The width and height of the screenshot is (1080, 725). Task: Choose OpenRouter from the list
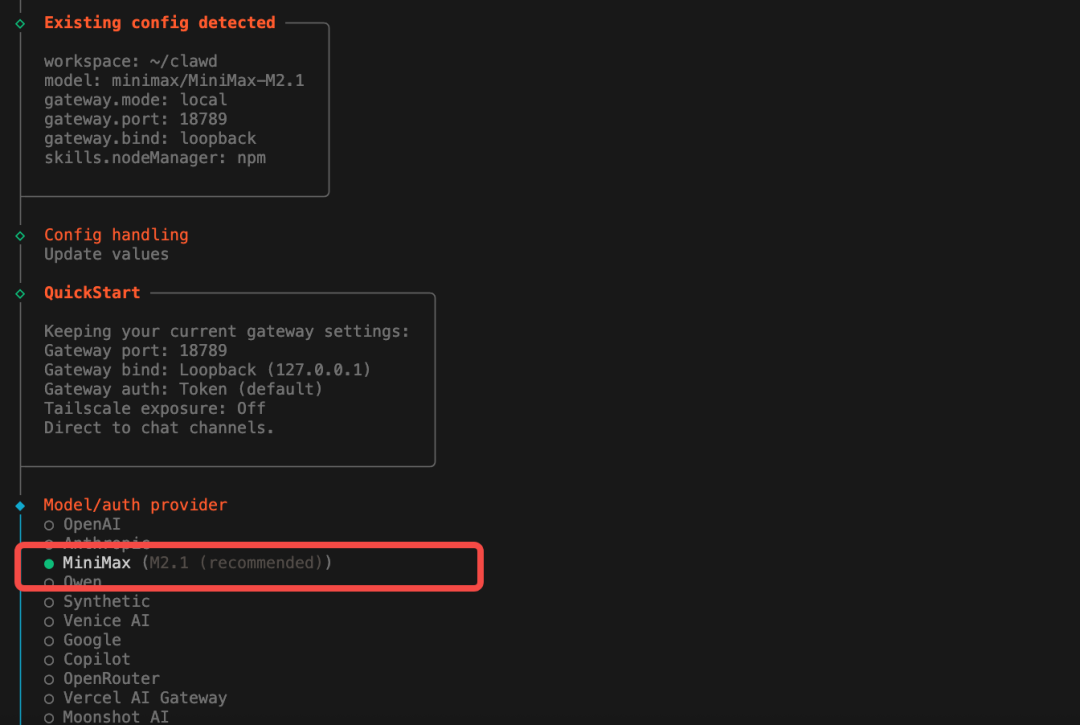[x=111, y=678]
